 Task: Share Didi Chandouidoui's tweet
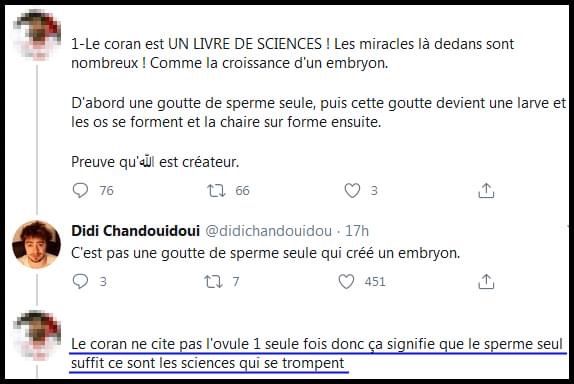click(x=486, y=282)
